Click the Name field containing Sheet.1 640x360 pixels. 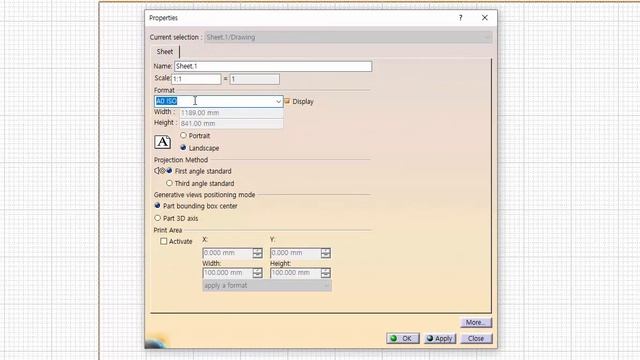pos(273,66)
